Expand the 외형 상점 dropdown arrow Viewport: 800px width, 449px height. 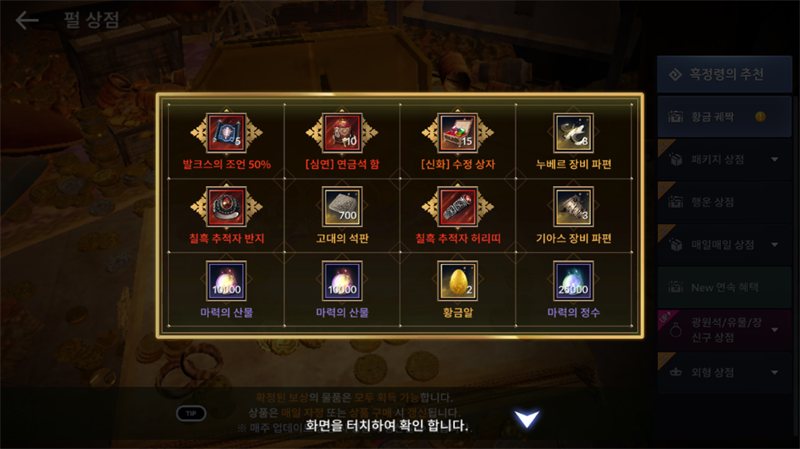coord(774,372)
